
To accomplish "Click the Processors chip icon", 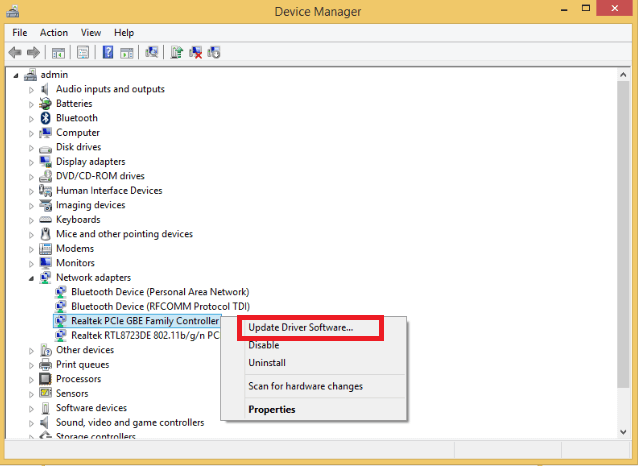I will coord(45,379).
